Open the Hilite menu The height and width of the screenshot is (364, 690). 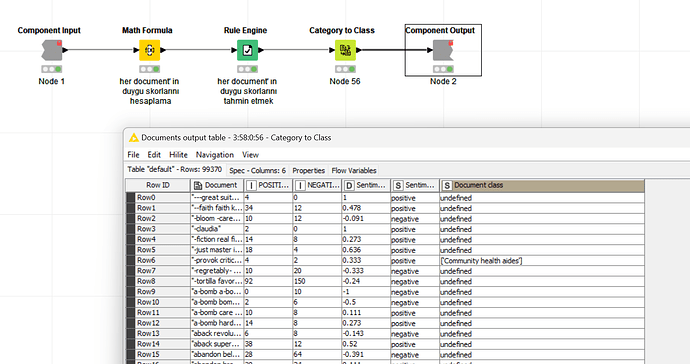pyautogui.click(x=178, y=155)
